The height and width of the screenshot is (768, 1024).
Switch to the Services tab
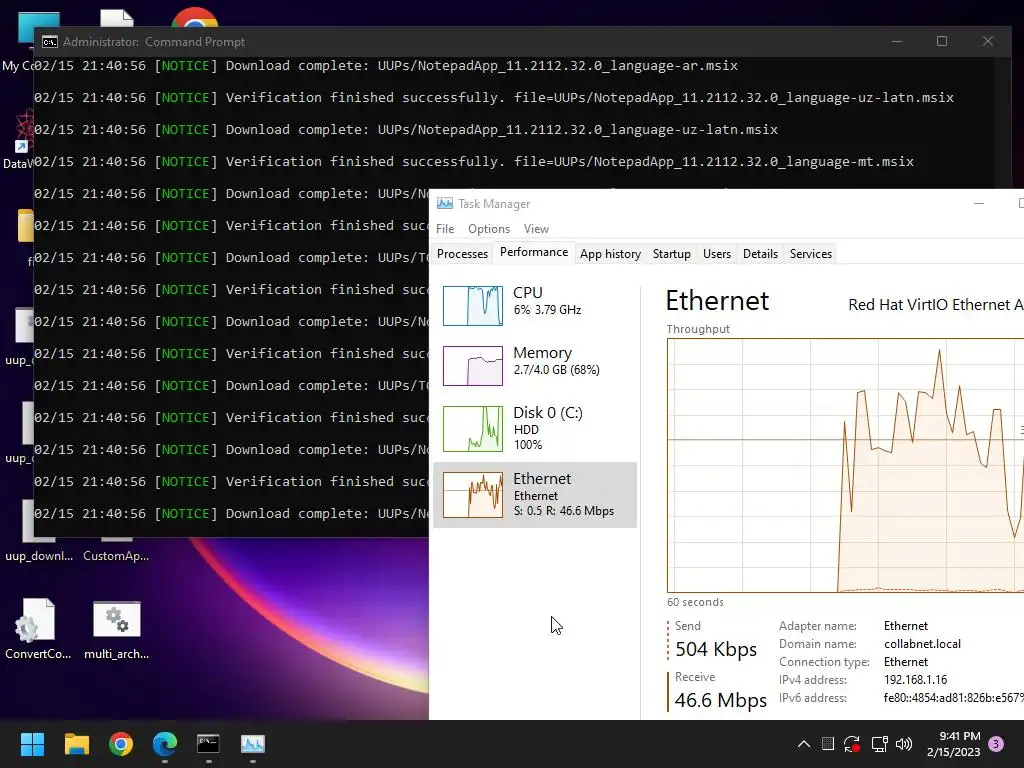click(x=810, y=253)
